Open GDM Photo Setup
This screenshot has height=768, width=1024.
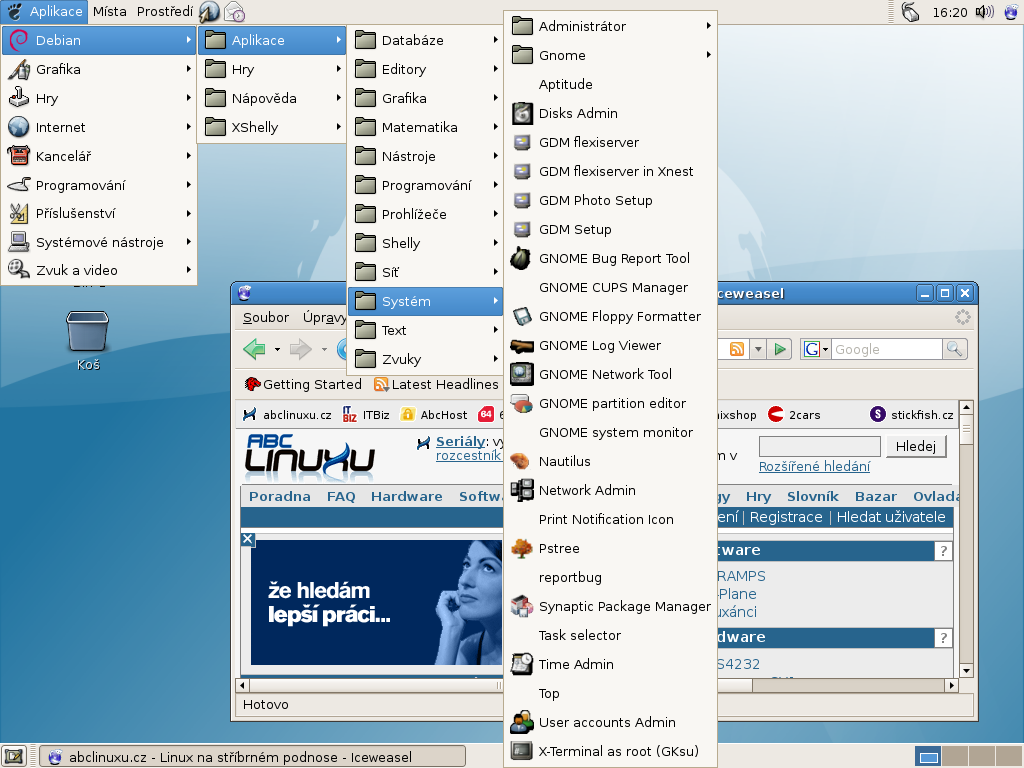point(610,200)
